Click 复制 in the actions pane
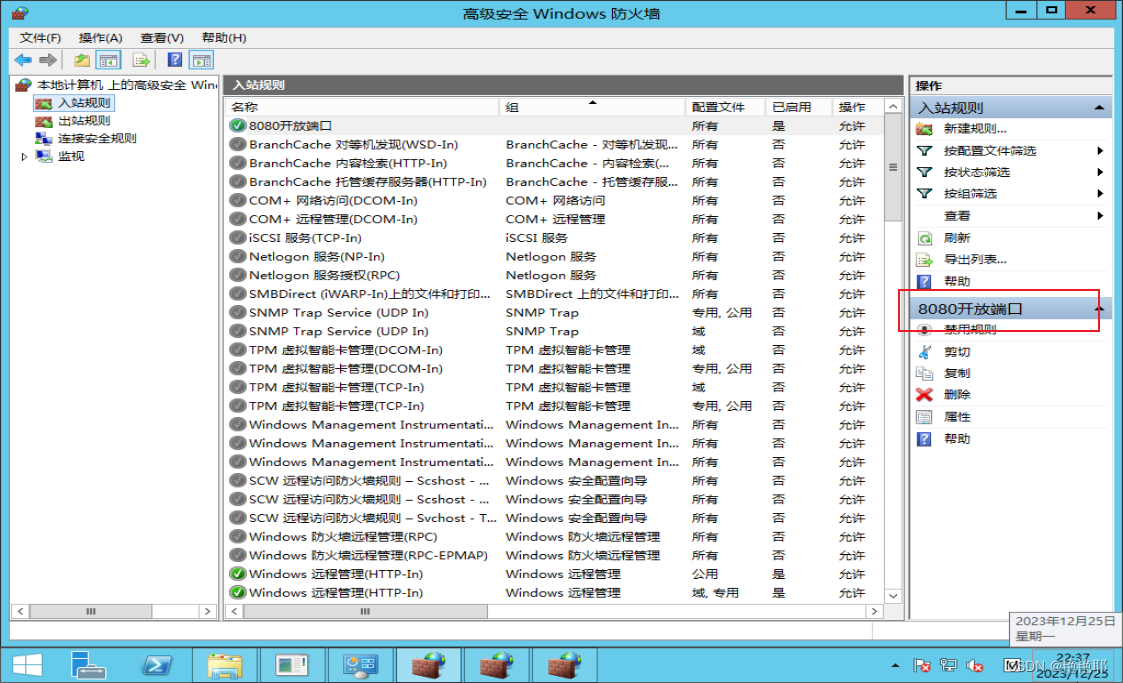The image size is (1123, 683). [x=957, y=373]
